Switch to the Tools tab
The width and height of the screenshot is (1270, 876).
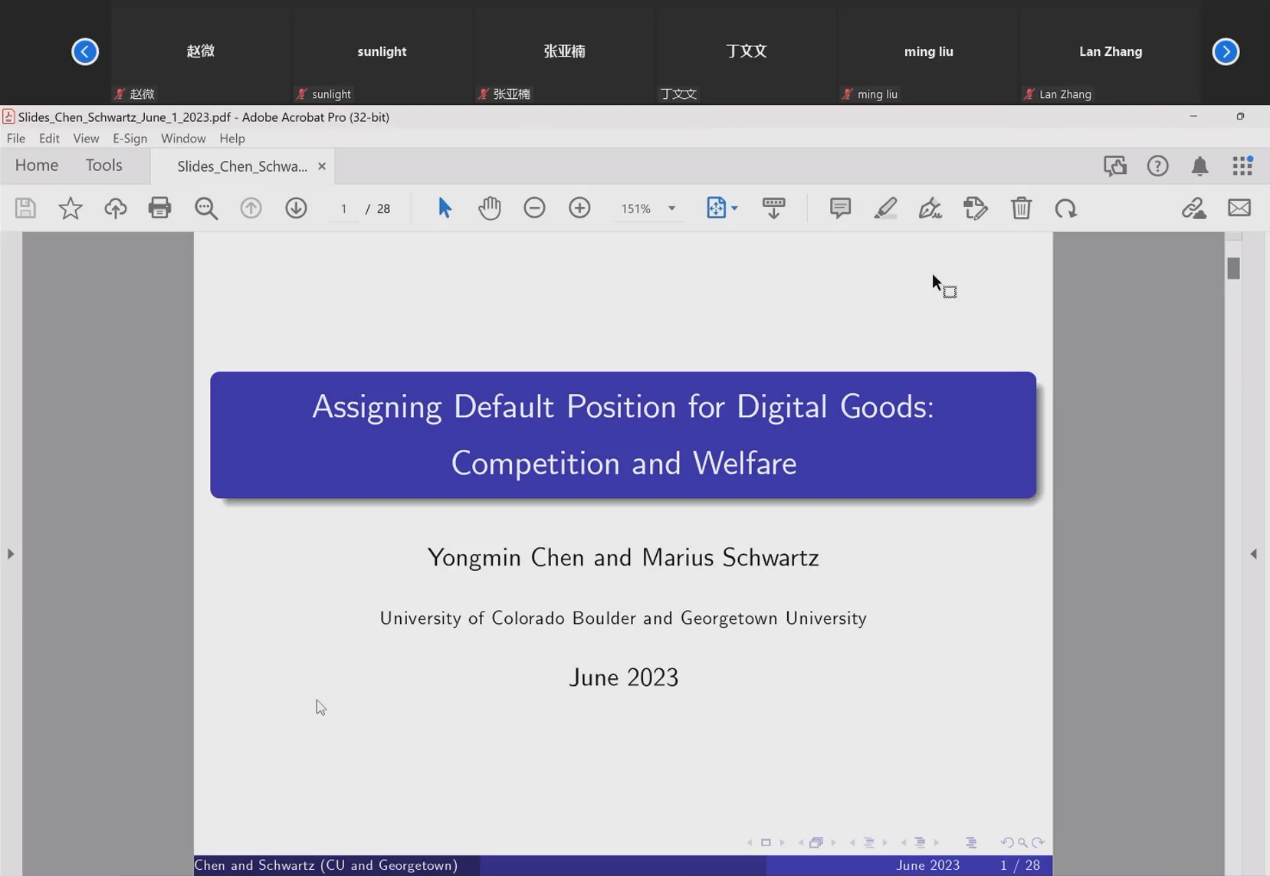(104, 166)
